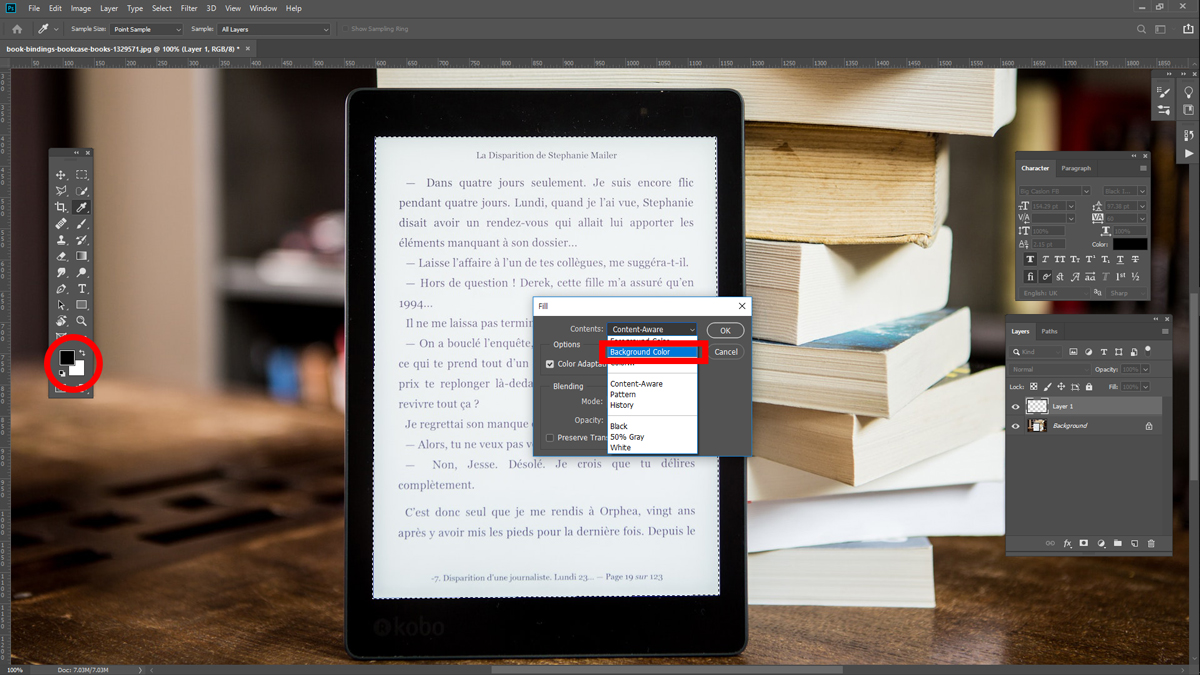1200x675 pixels.
Task: Select the Gradient tool
Action: pos(82,256)
